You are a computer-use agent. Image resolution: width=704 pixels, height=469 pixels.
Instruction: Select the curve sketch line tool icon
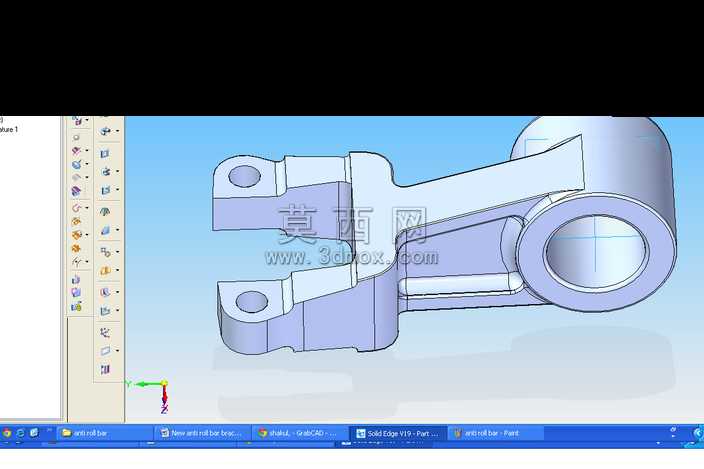pyautogui.click(x=76, y=262)
